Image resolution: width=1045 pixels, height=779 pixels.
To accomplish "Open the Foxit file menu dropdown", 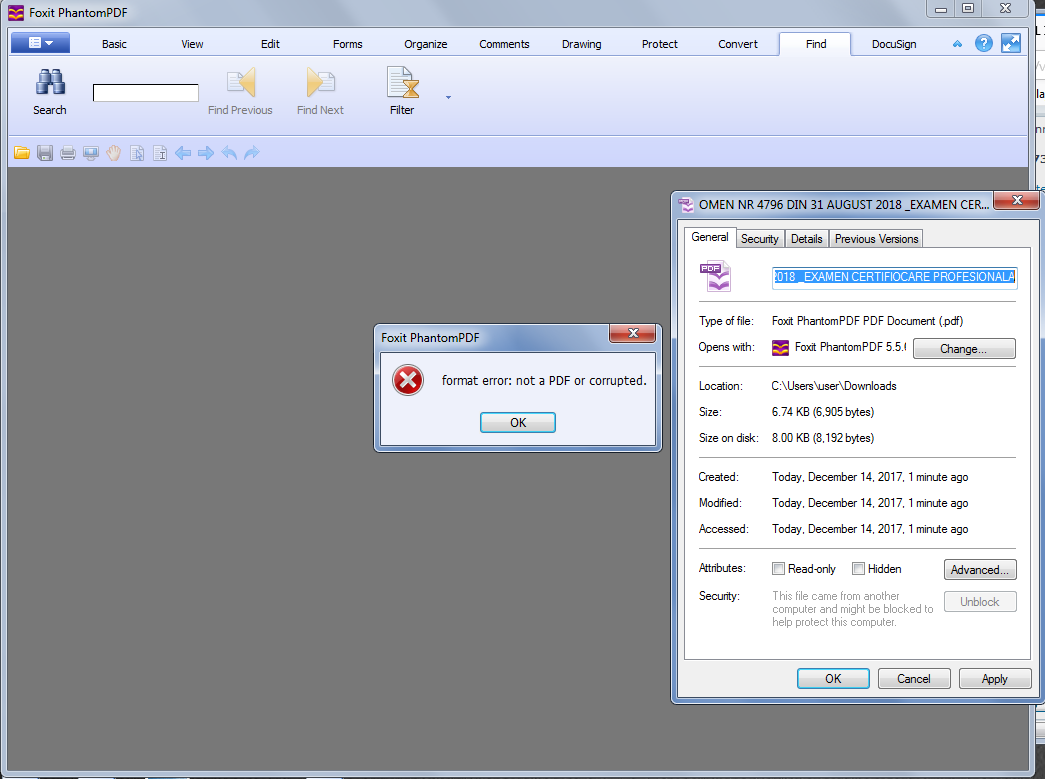I will (40, 43).
